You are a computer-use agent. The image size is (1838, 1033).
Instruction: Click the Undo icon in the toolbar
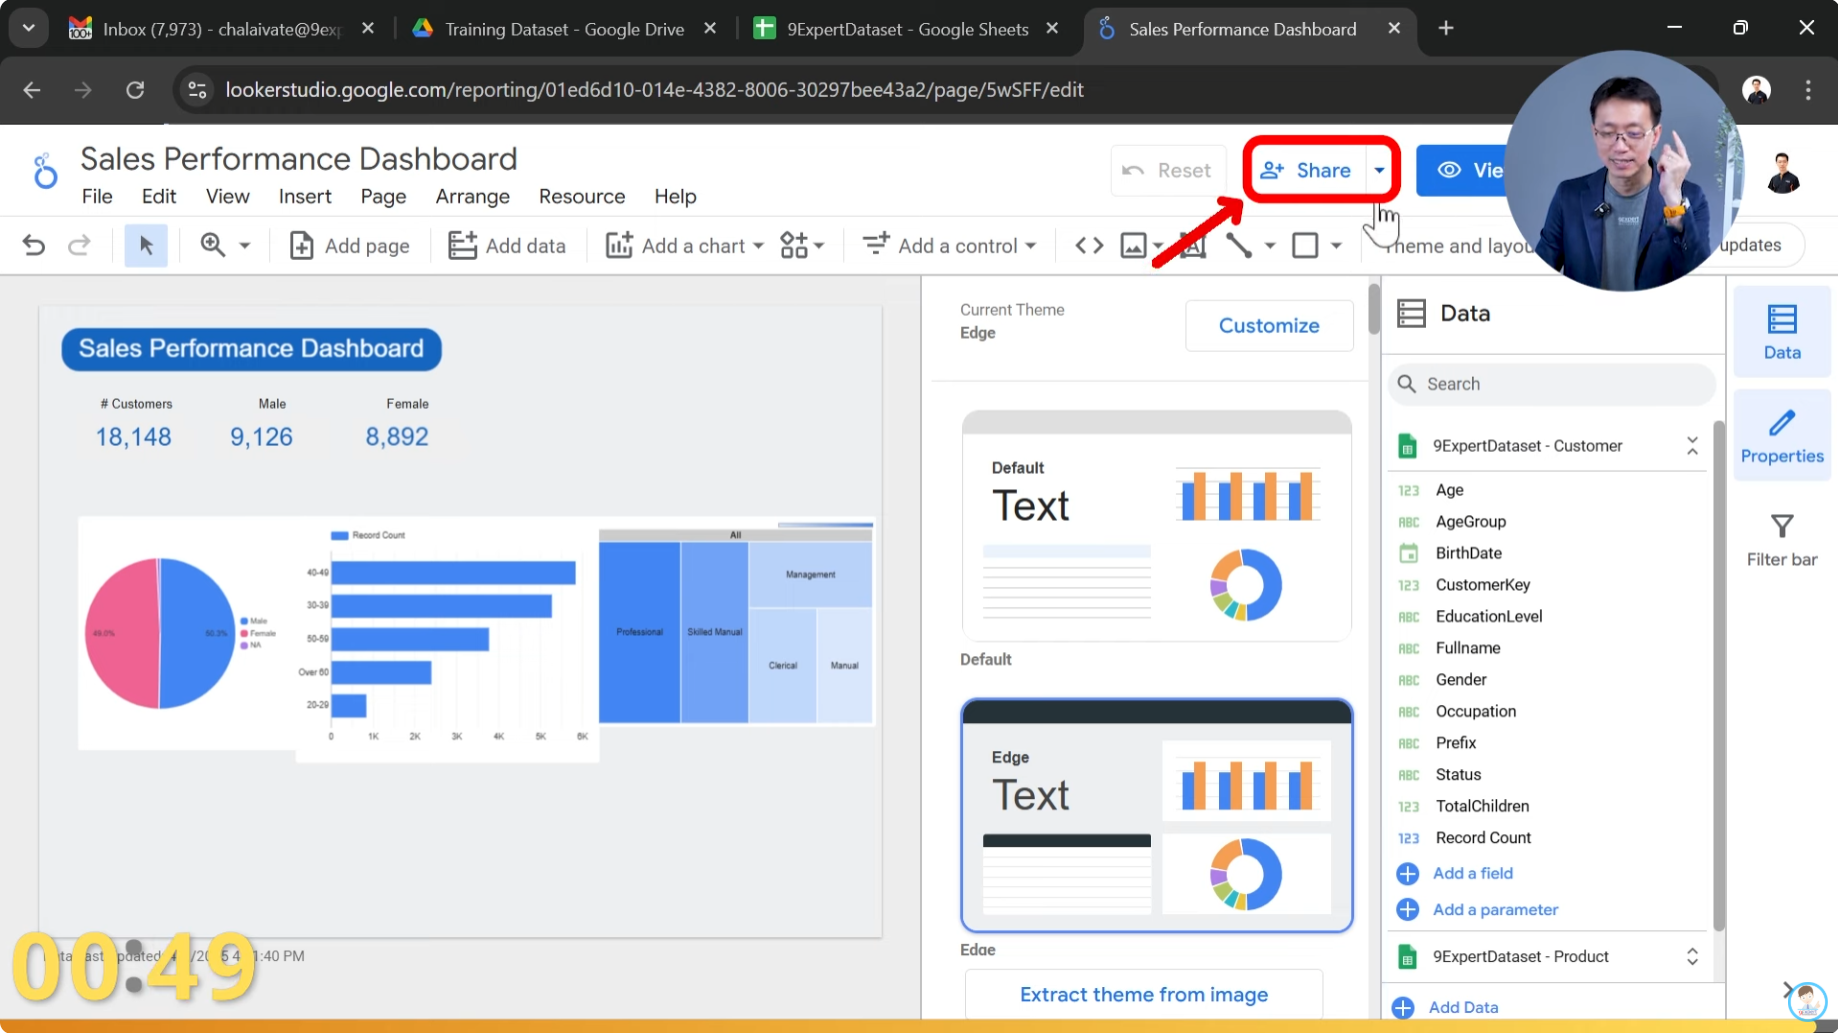pos(33,245)
